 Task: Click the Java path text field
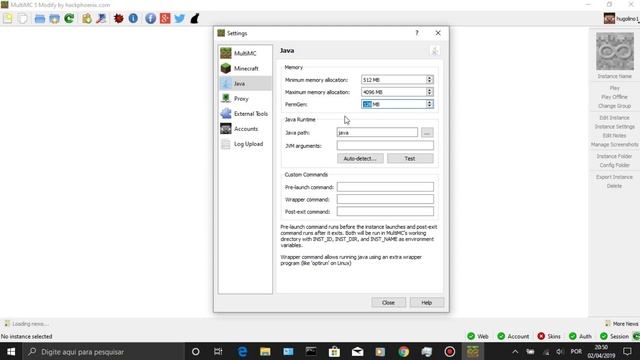[x=377, y=132]
